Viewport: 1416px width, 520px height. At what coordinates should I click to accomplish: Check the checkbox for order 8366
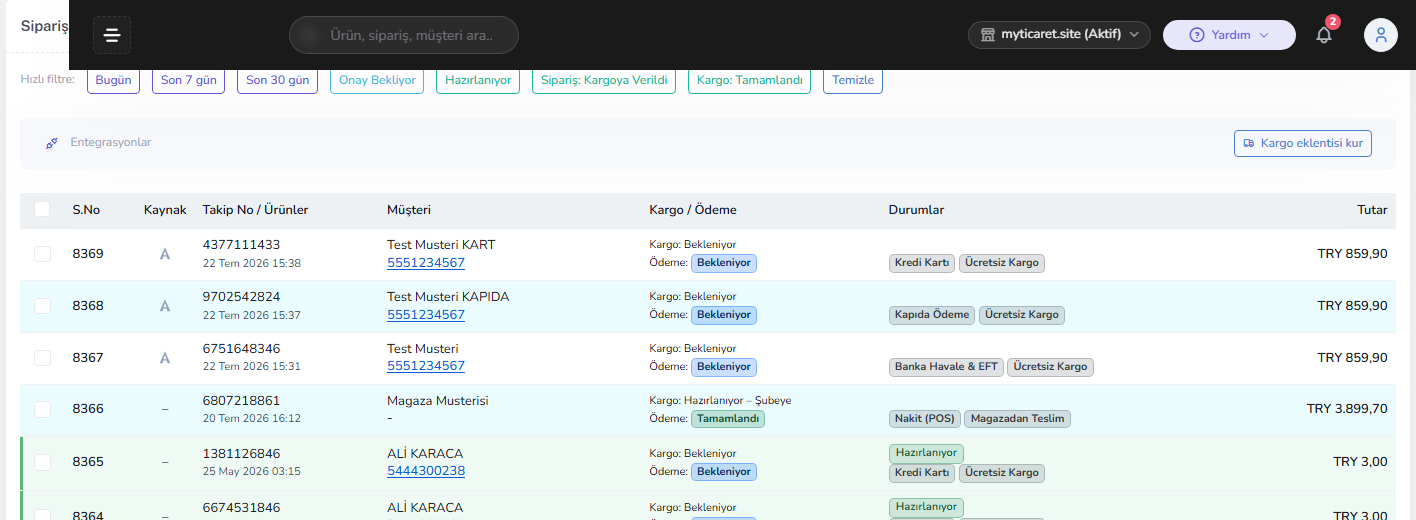coord(42,409)
